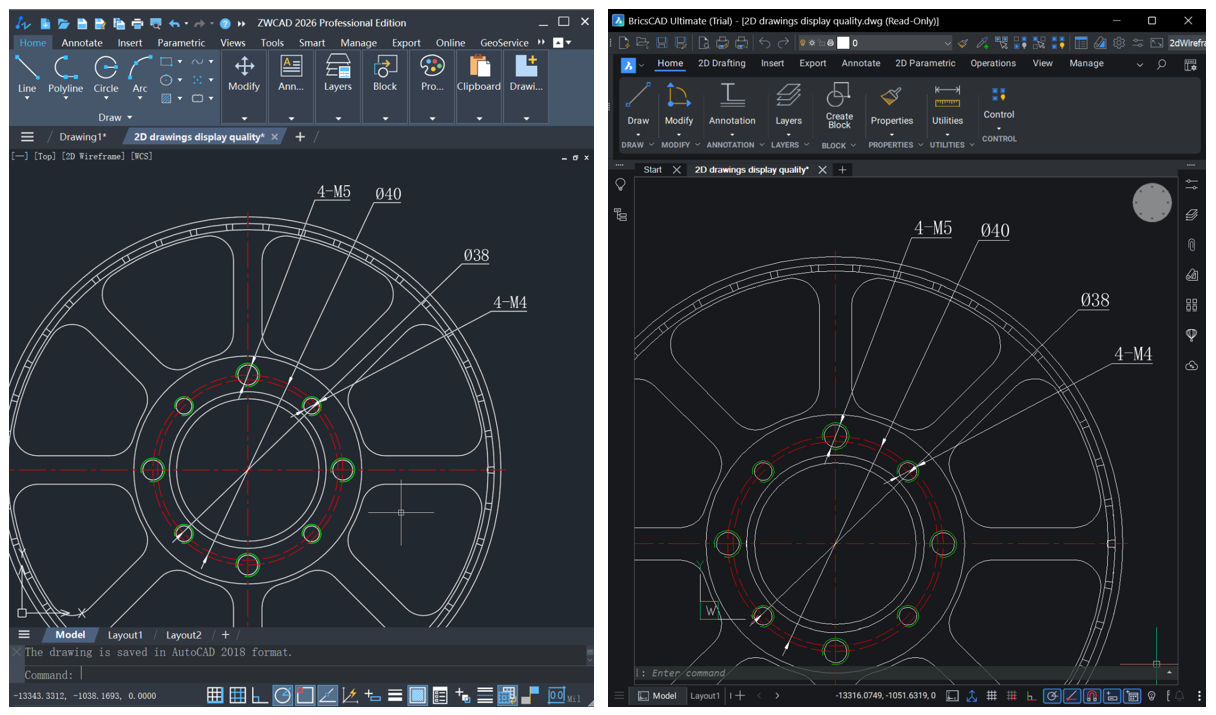The height and width of the screenshot is (715, 1216).
Task: Click the ZWCAD help question mark icon
Action: point(225,23)
